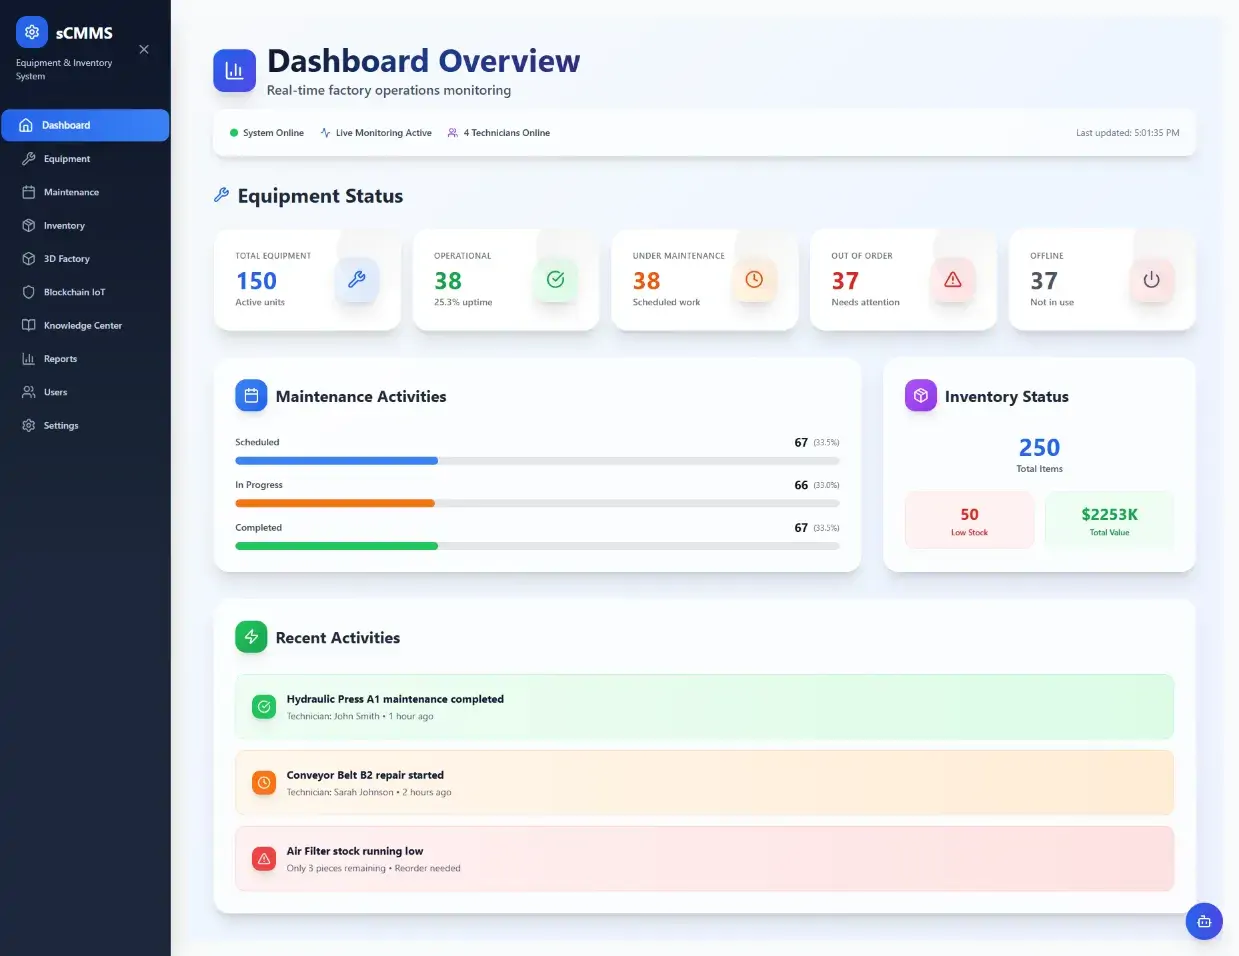1239x956 pixels.
Task: Navigate to Blockchain IoT section
Action: coord(74,292)
